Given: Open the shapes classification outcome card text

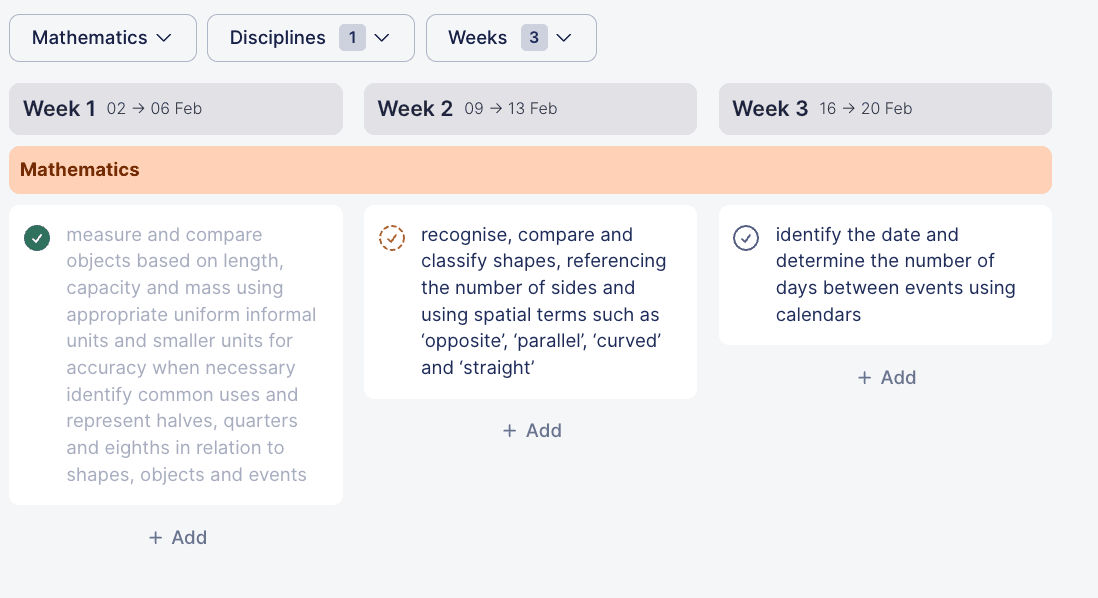Looking at the screenshot, I should coord(543,301).
